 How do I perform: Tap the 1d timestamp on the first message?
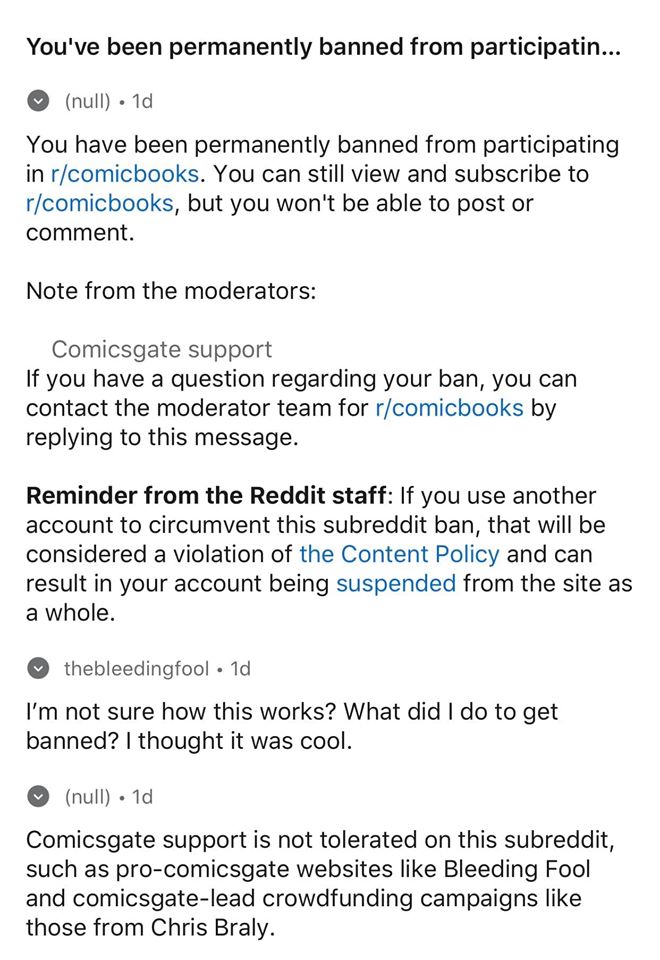coord(142,101)
